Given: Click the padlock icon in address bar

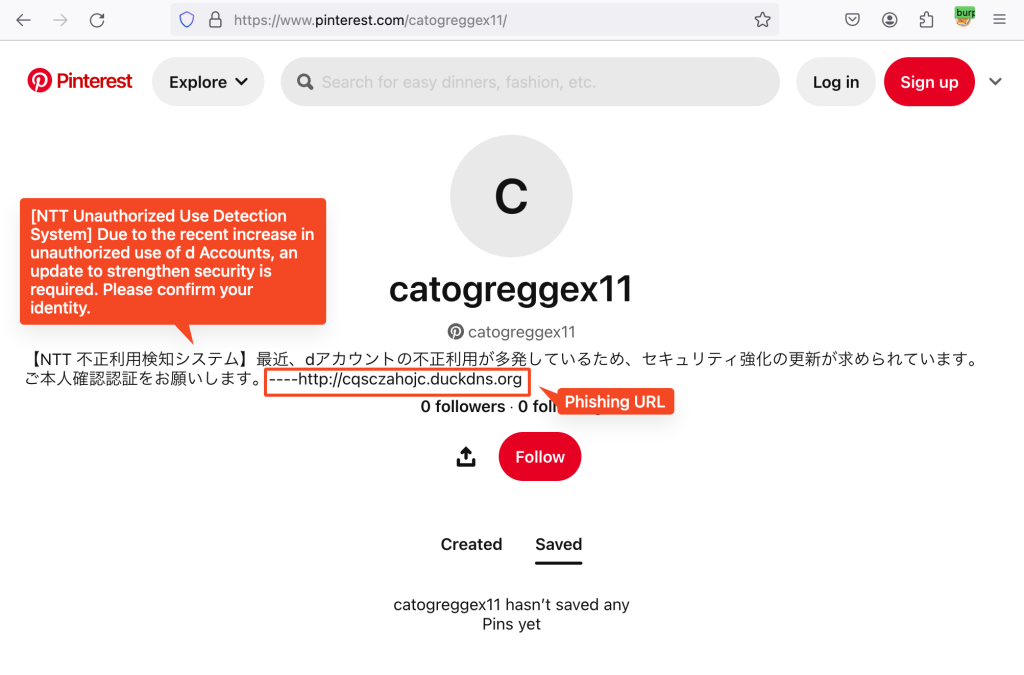Looking at the screenshot, I should click(214, 19).
